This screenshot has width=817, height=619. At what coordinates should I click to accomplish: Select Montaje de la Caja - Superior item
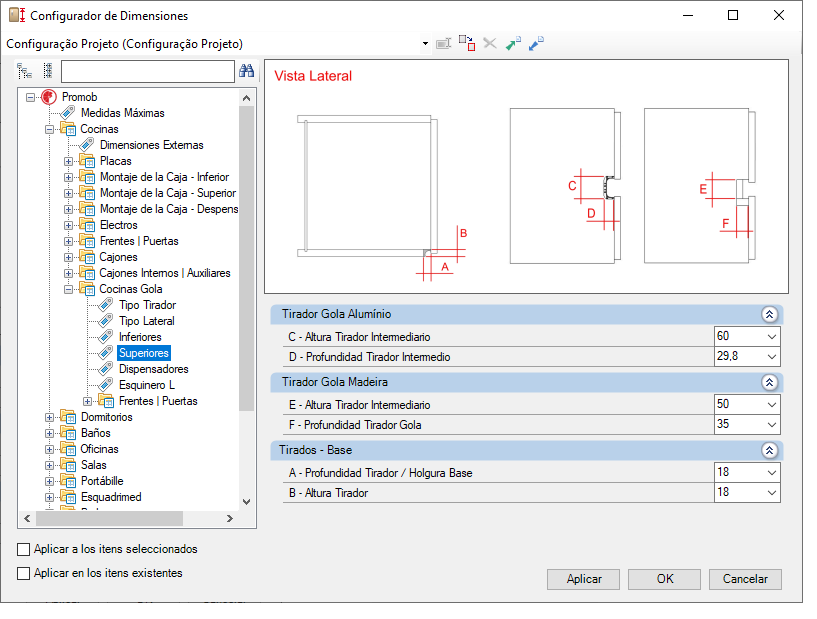(168, 193)
